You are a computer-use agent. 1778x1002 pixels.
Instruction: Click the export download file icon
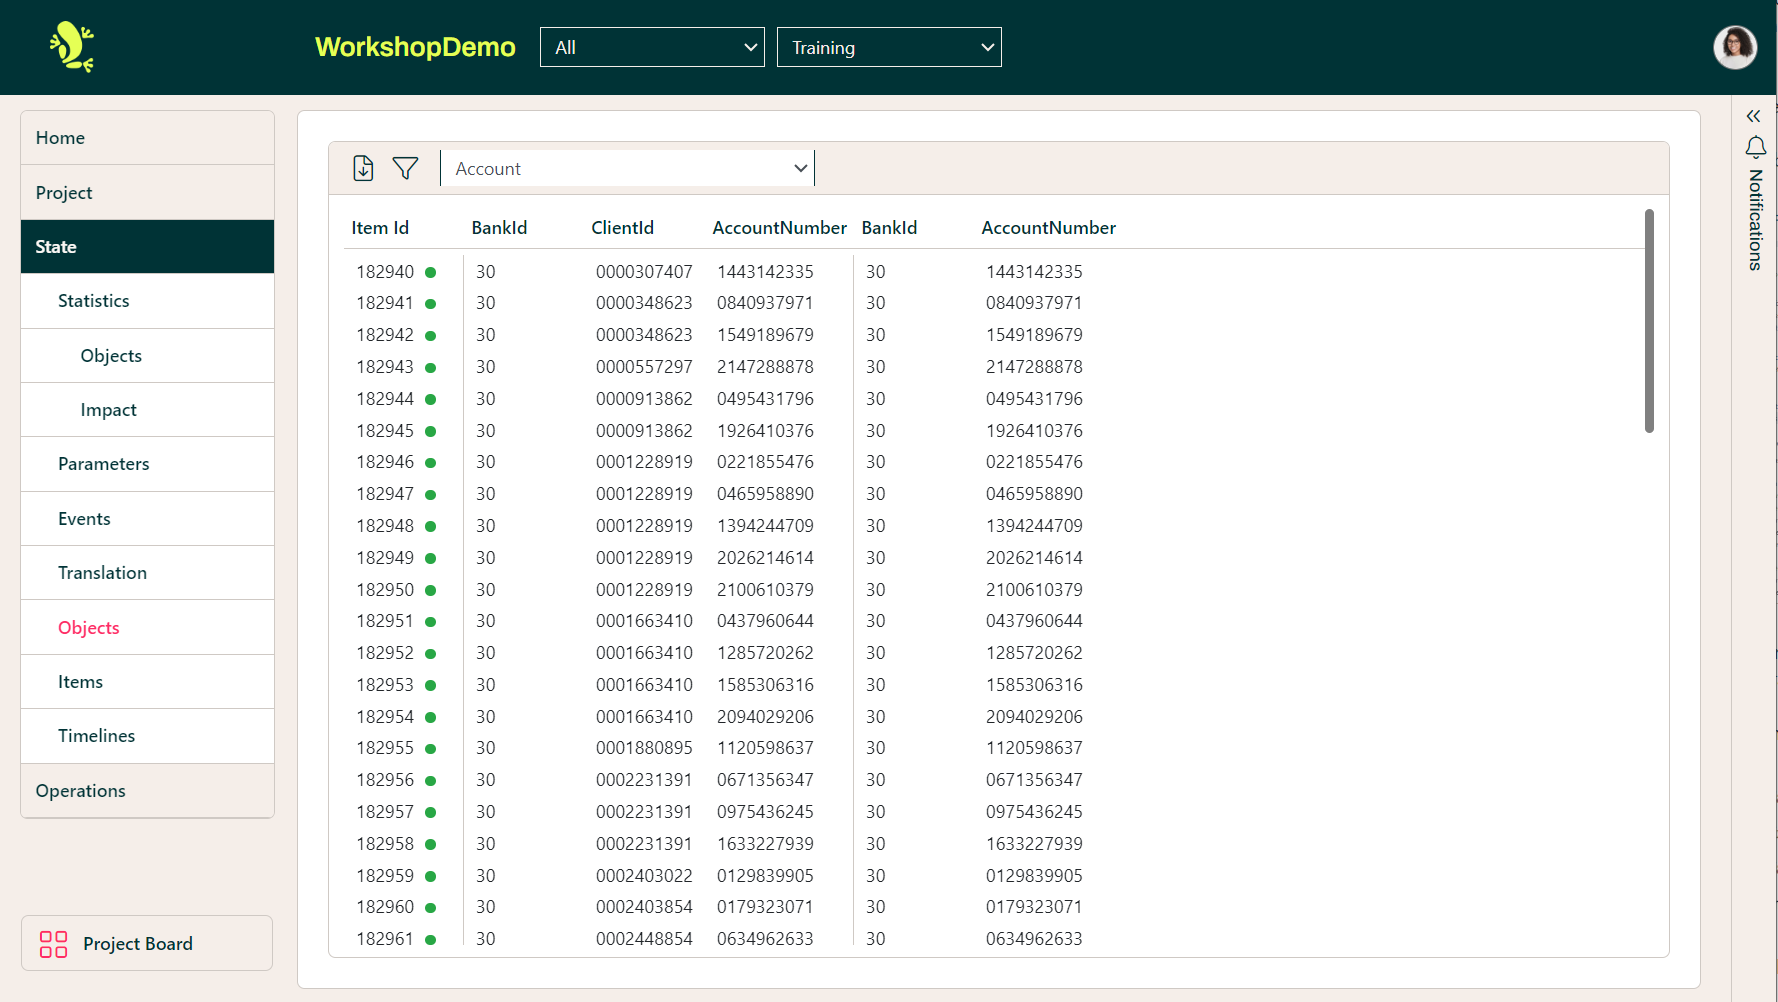[x=363, y=168]
